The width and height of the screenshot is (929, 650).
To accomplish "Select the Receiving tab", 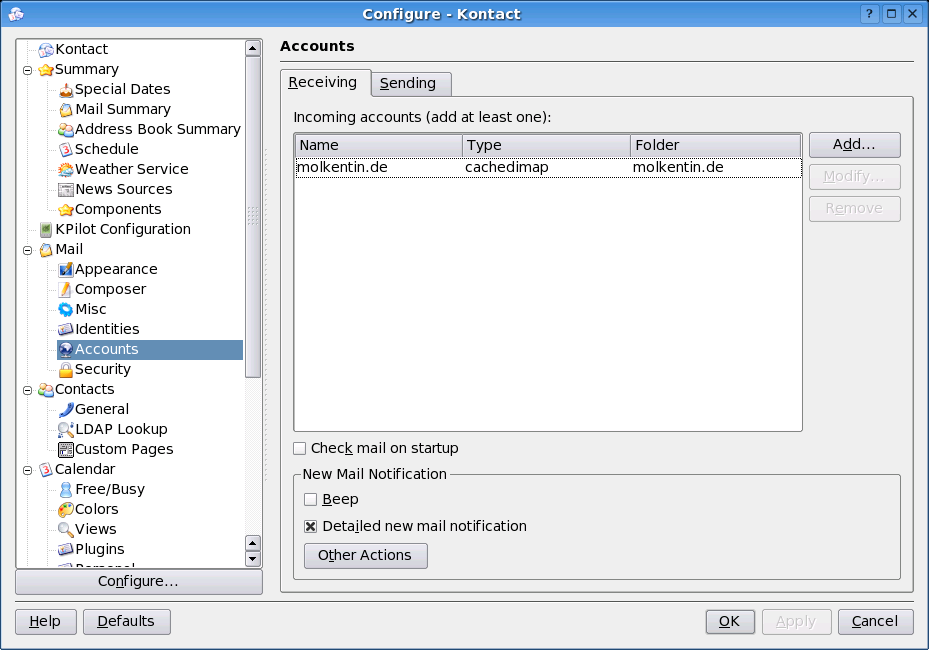I will coord(325,82).
